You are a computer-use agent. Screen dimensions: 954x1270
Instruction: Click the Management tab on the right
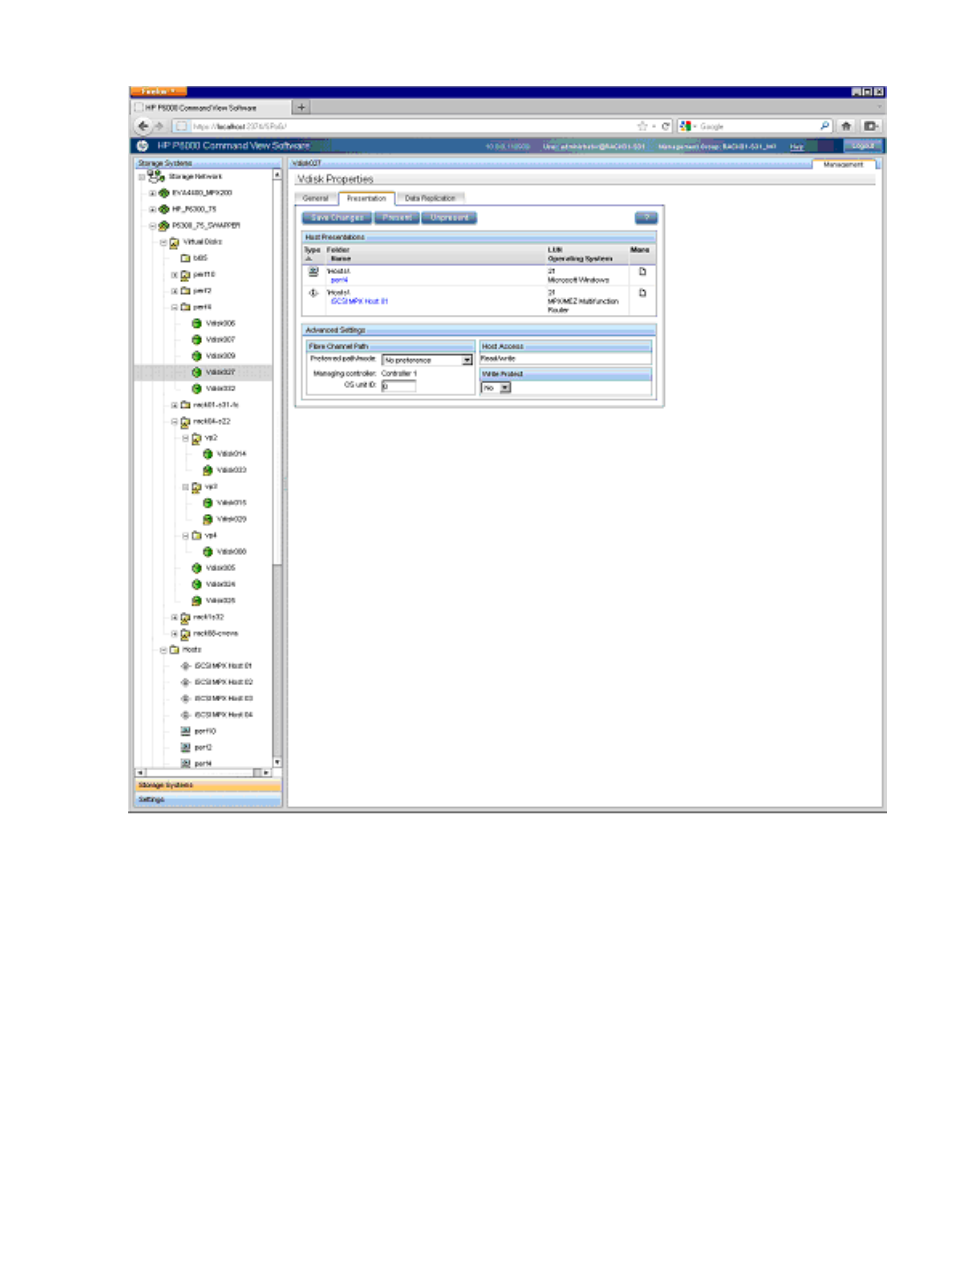coord(843,164)
